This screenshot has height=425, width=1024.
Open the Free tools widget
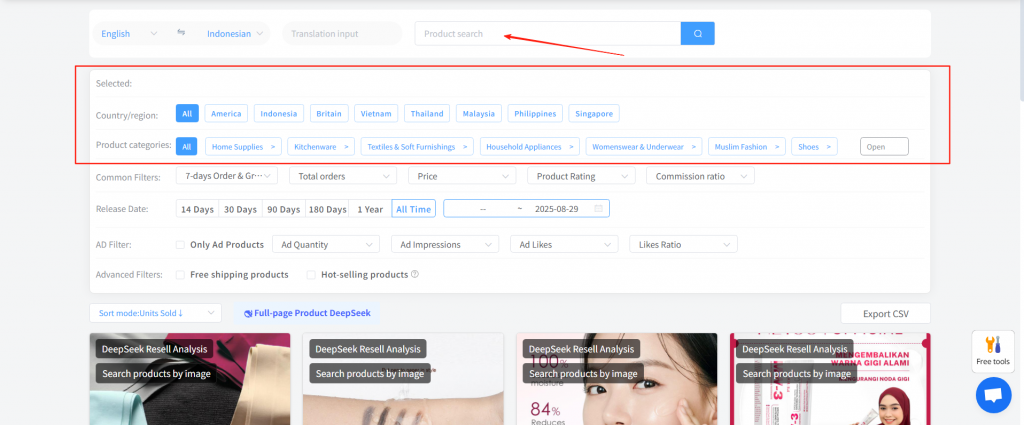[993, 351]
